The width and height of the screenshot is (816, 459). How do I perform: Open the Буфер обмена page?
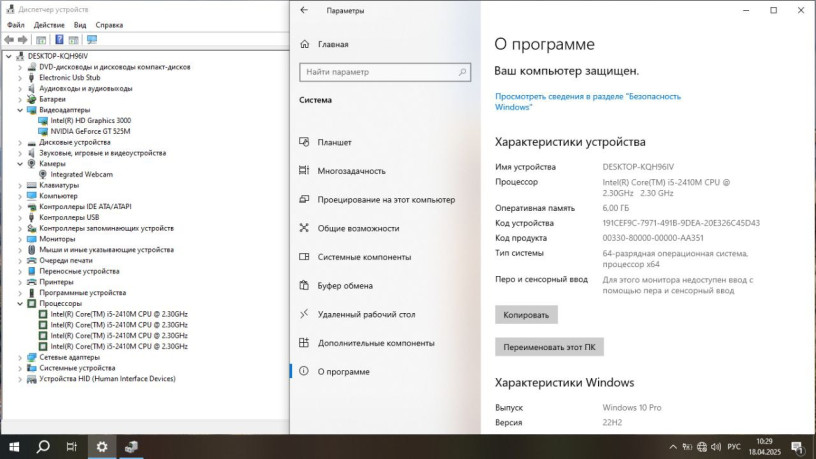click(x=345, y=285)
